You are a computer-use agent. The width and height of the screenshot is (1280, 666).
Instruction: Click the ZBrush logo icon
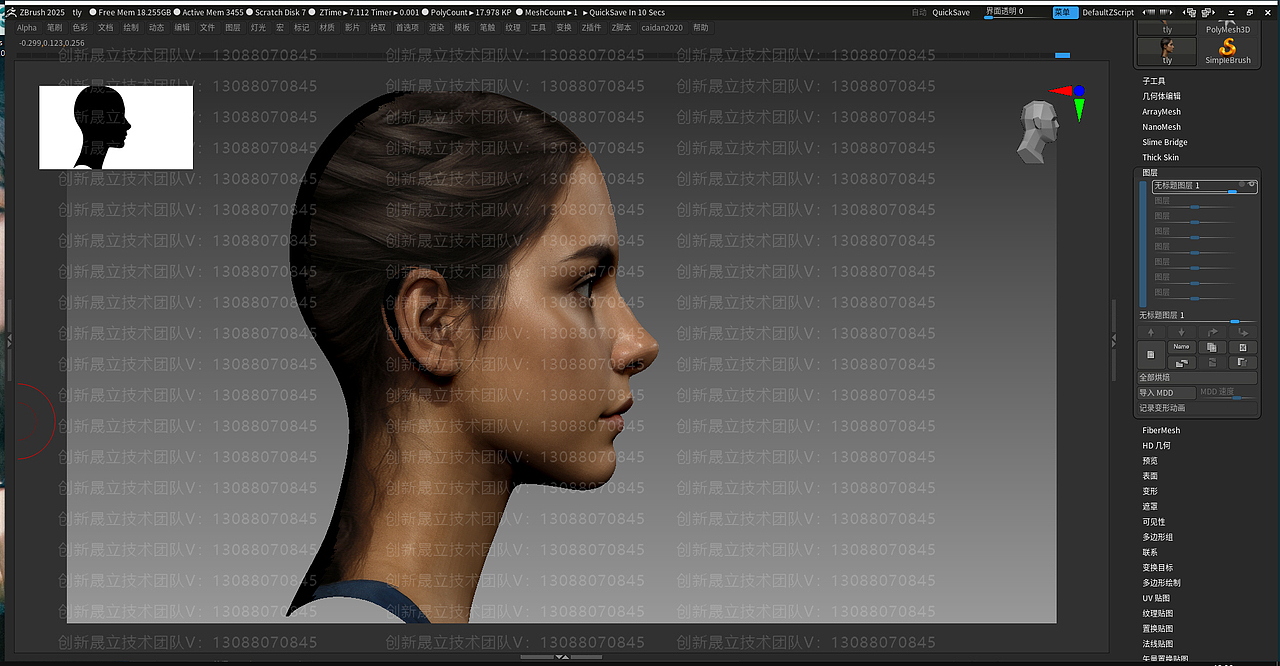[x=11, y=12]
